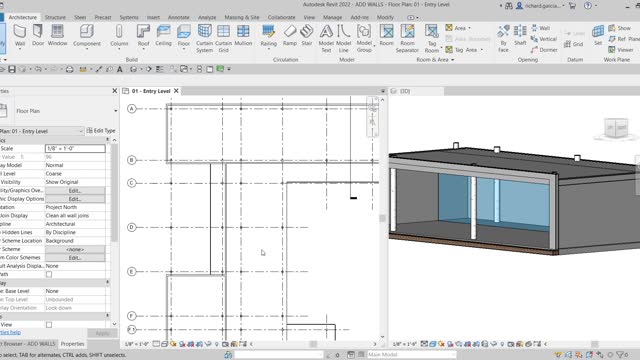Click the Properties palette vertical scrollbar
The image size is (640, 360).
114,192
